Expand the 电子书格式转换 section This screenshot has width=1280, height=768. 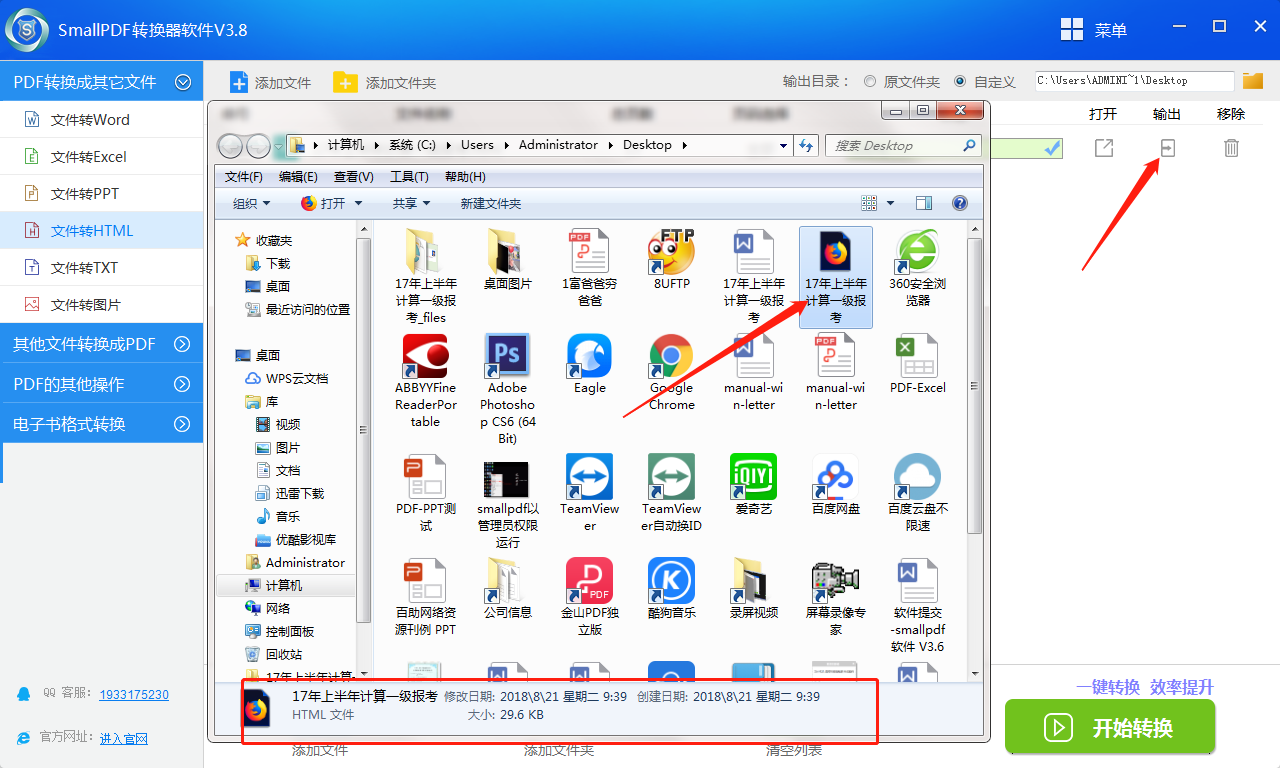pyautogui.click(x=183, y=424)
